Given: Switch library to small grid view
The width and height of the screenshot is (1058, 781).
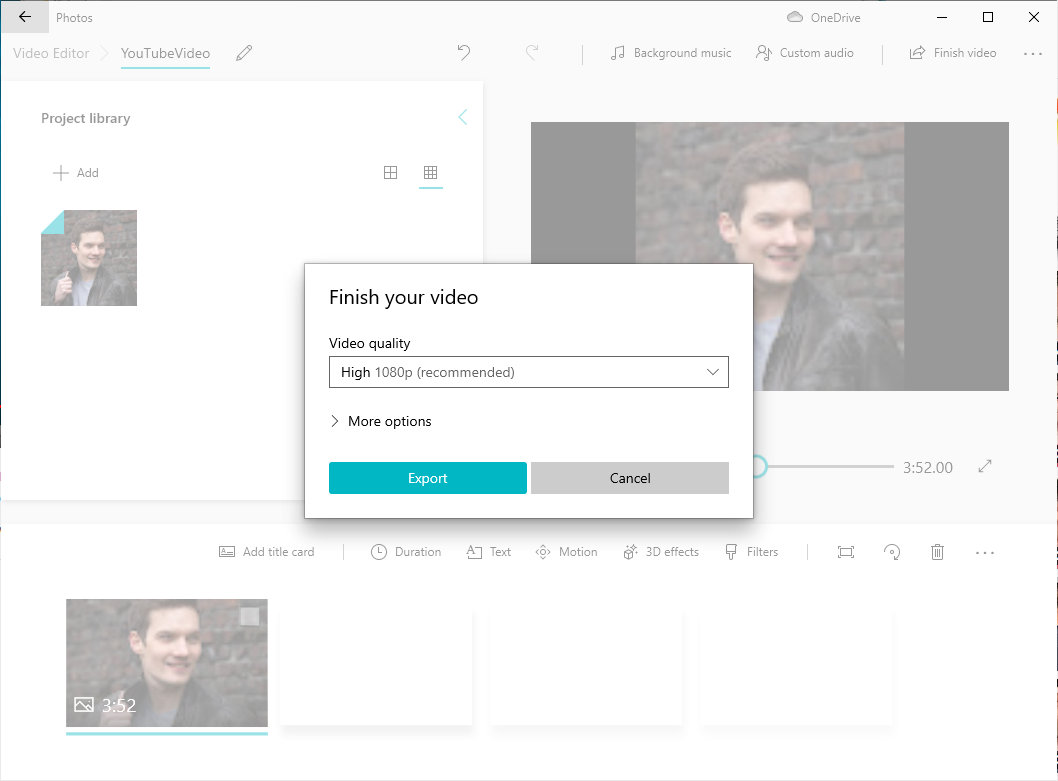Looking at the screenshot, I should point(431,173).
